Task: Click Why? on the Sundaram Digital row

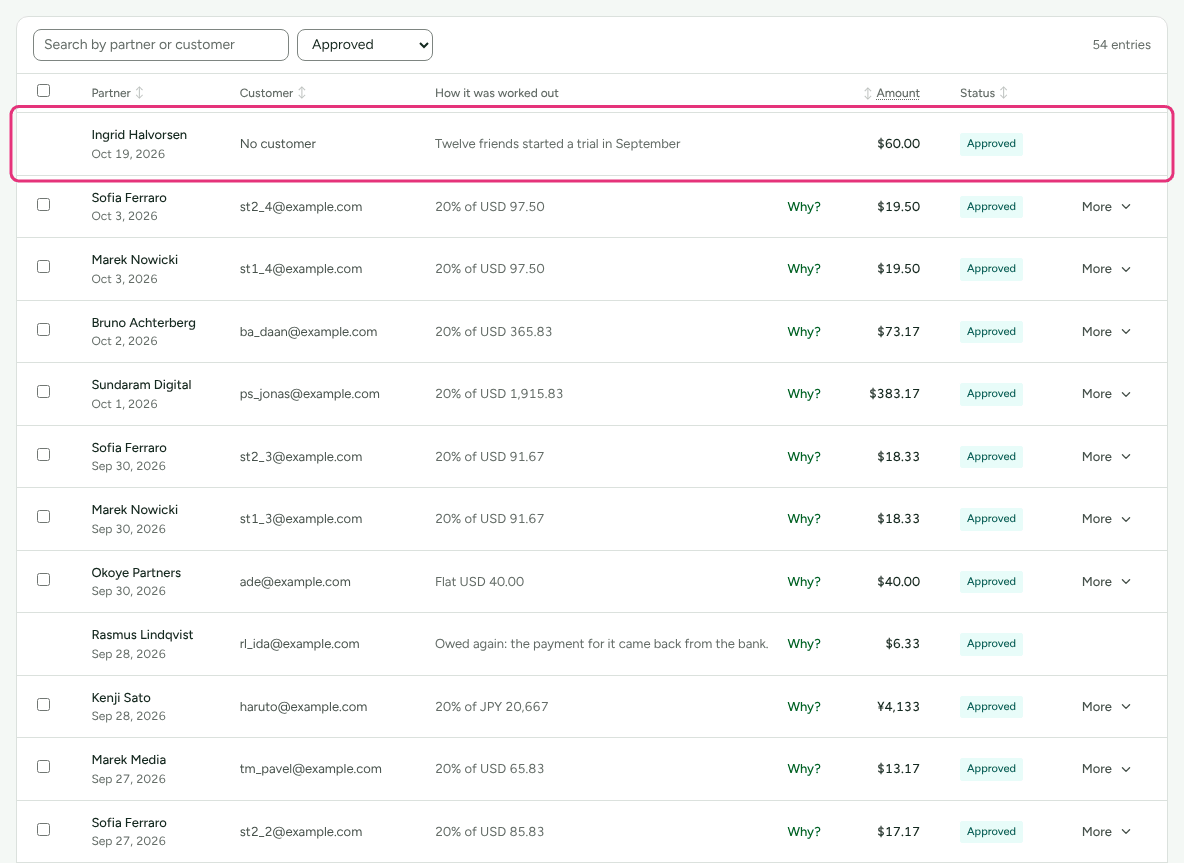Action: (x=803, y=394)
